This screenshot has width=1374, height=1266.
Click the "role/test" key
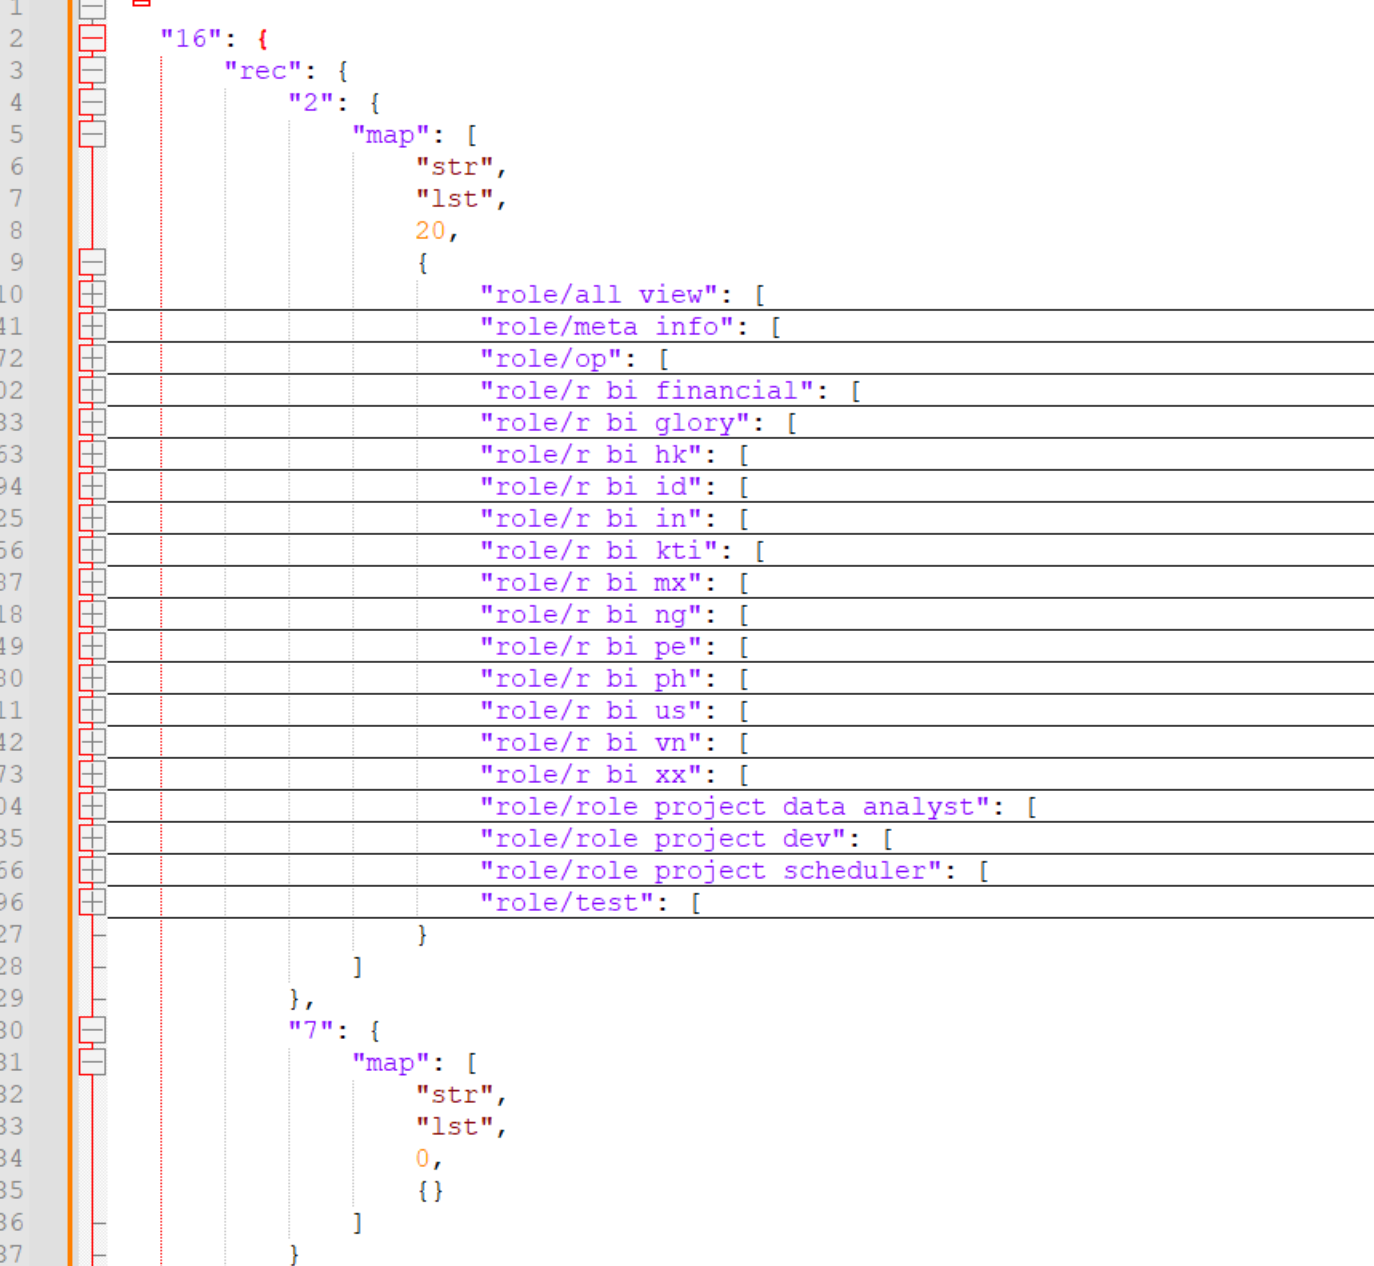(567, 902)
